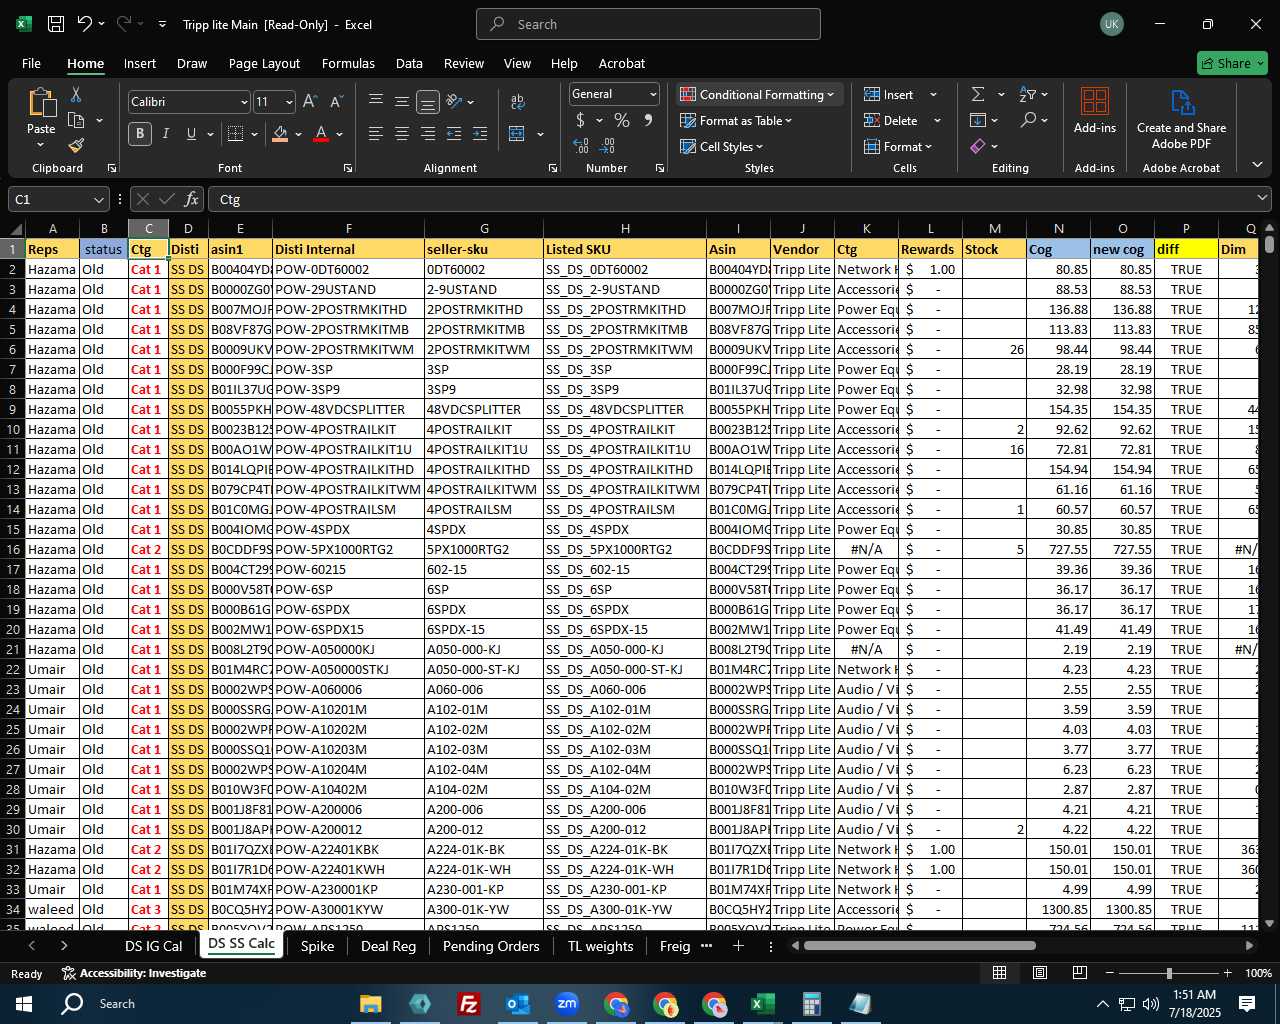1280x1024 pixels.
Task: Click the Share button
Action: (x=1232, y=63)
